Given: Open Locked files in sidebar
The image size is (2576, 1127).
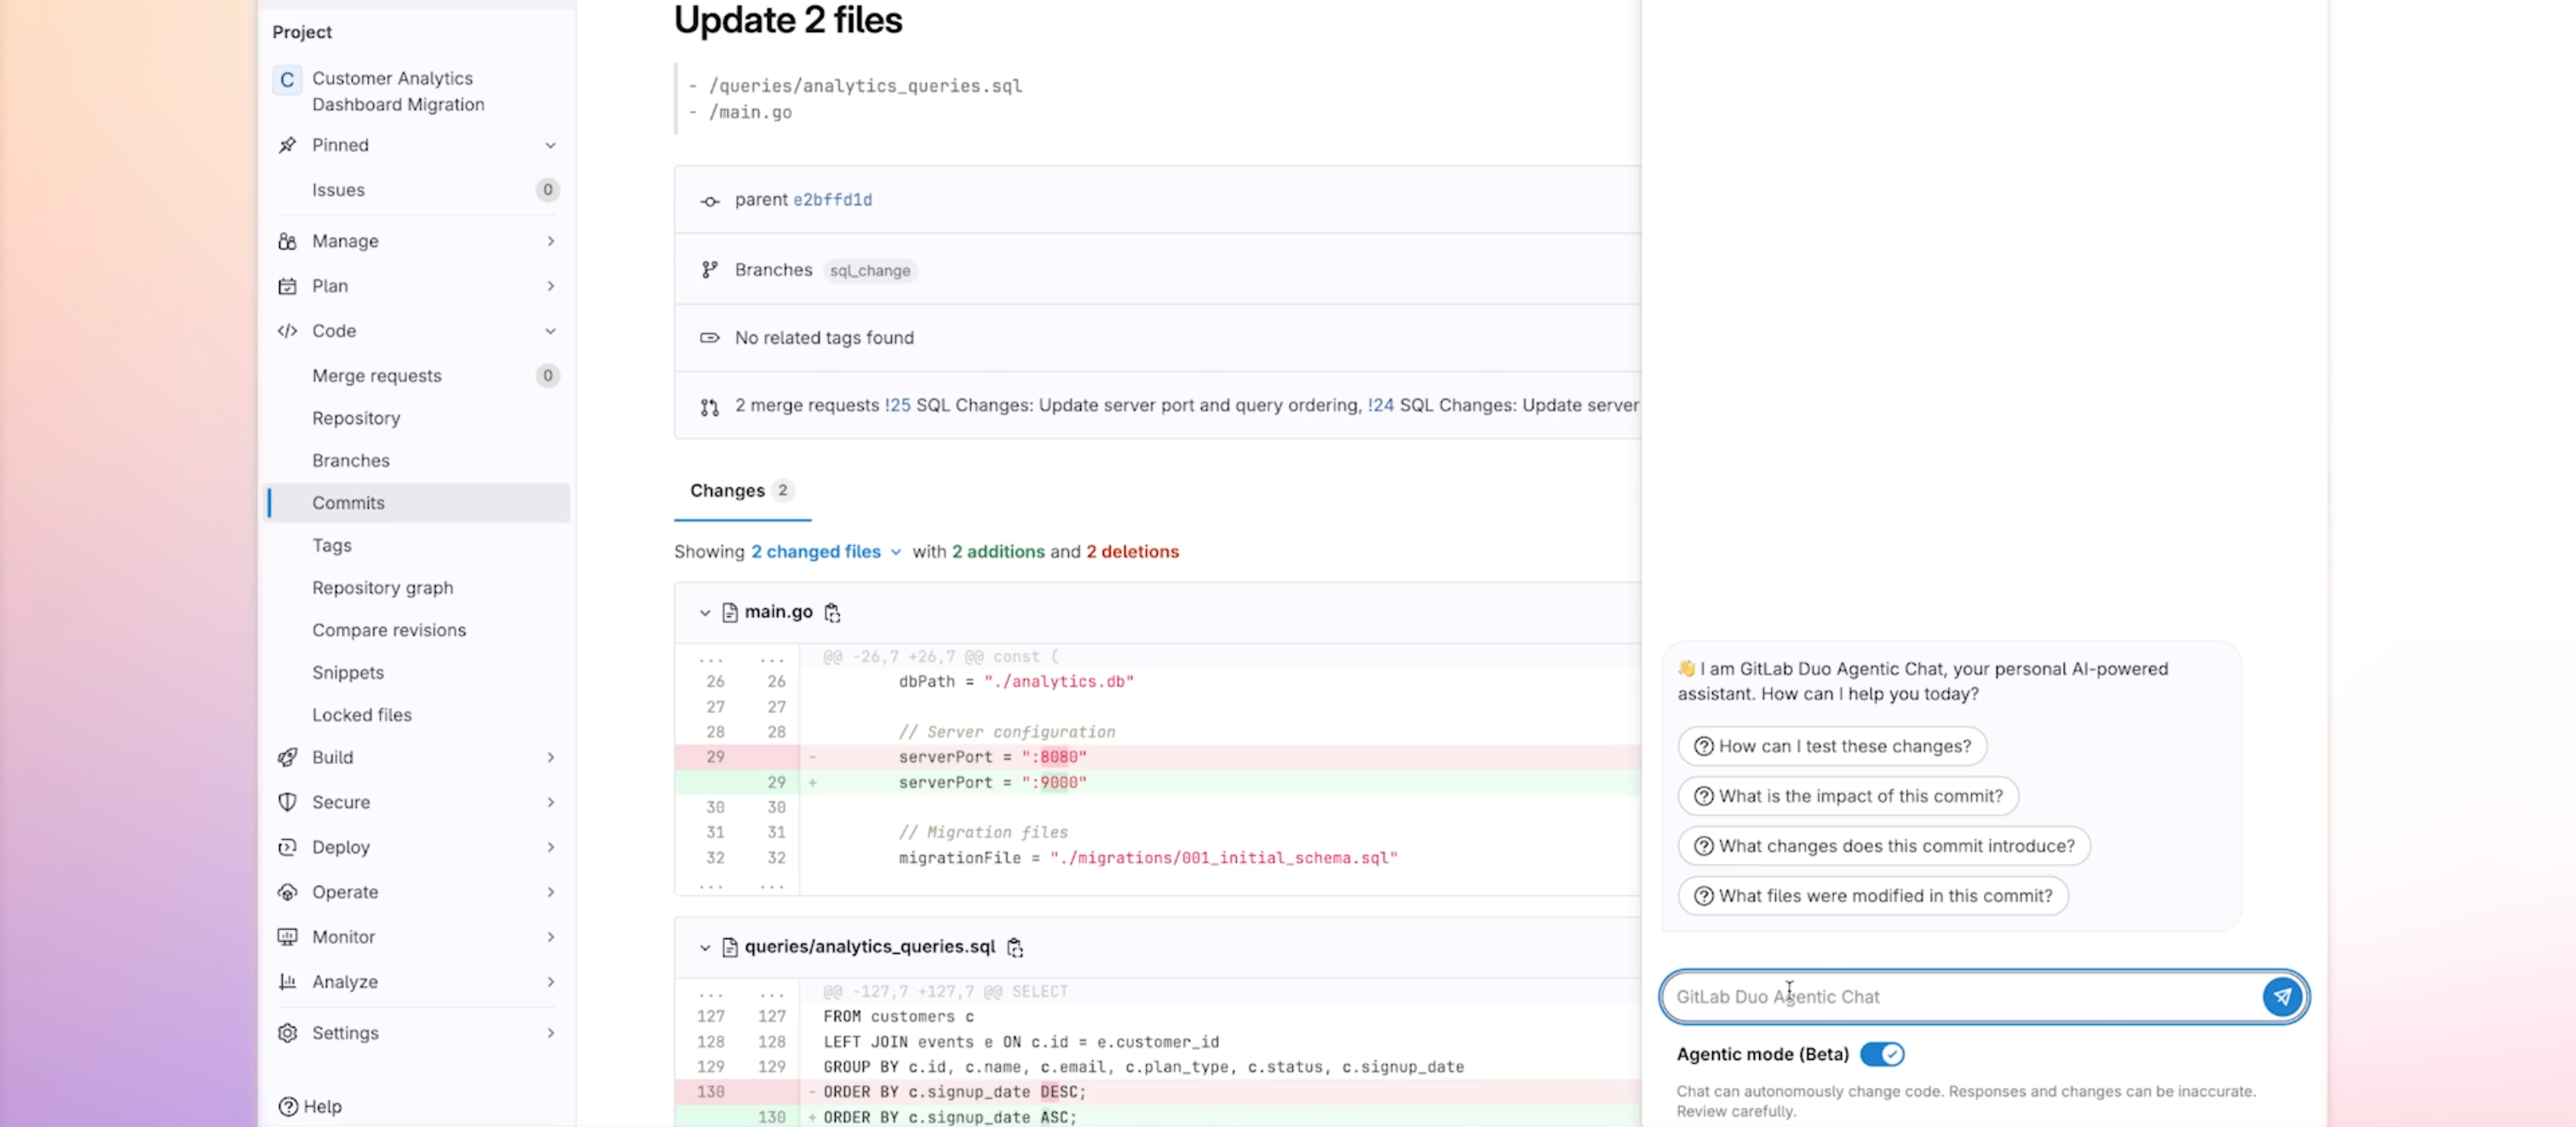Looking at the screenshot, I should click(x=418, y=715).
